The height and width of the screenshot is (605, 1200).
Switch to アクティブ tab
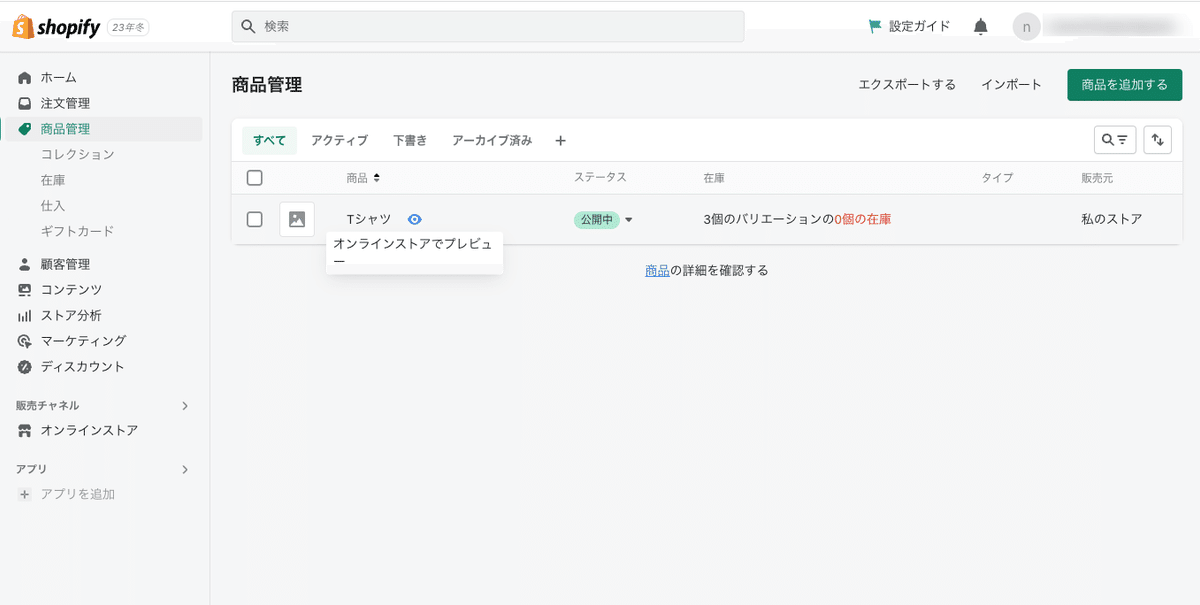[x=339, y=141]
